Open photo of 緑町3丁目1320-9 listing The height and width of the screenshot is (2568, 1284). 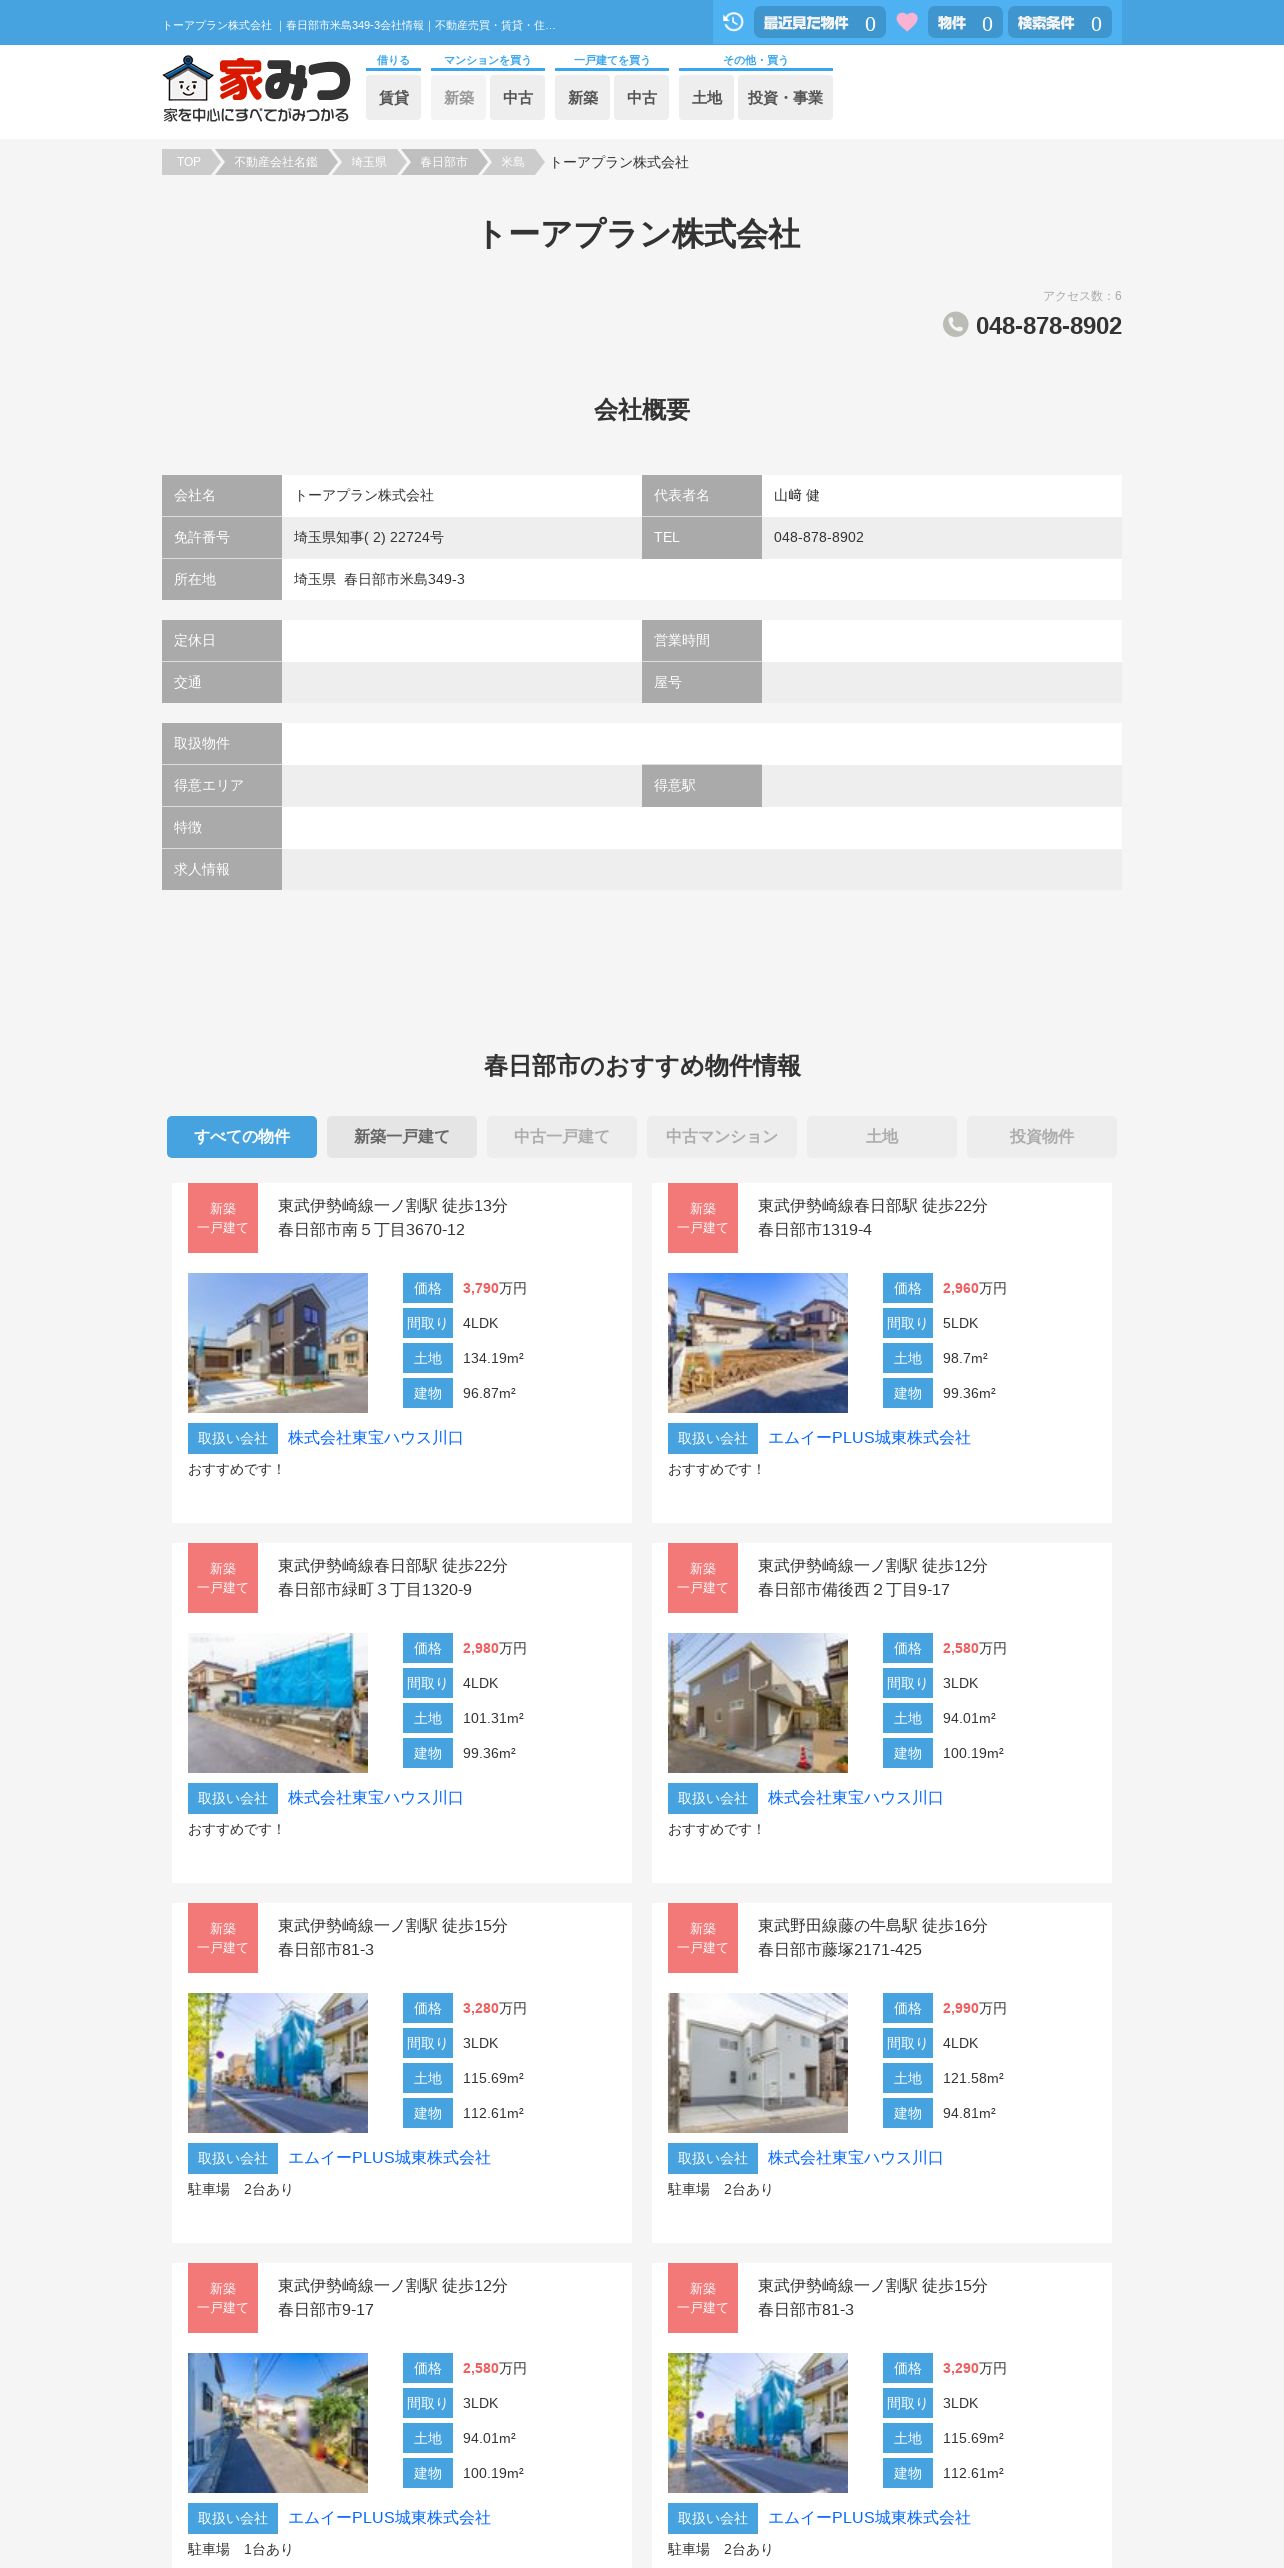click(278, 1703)
